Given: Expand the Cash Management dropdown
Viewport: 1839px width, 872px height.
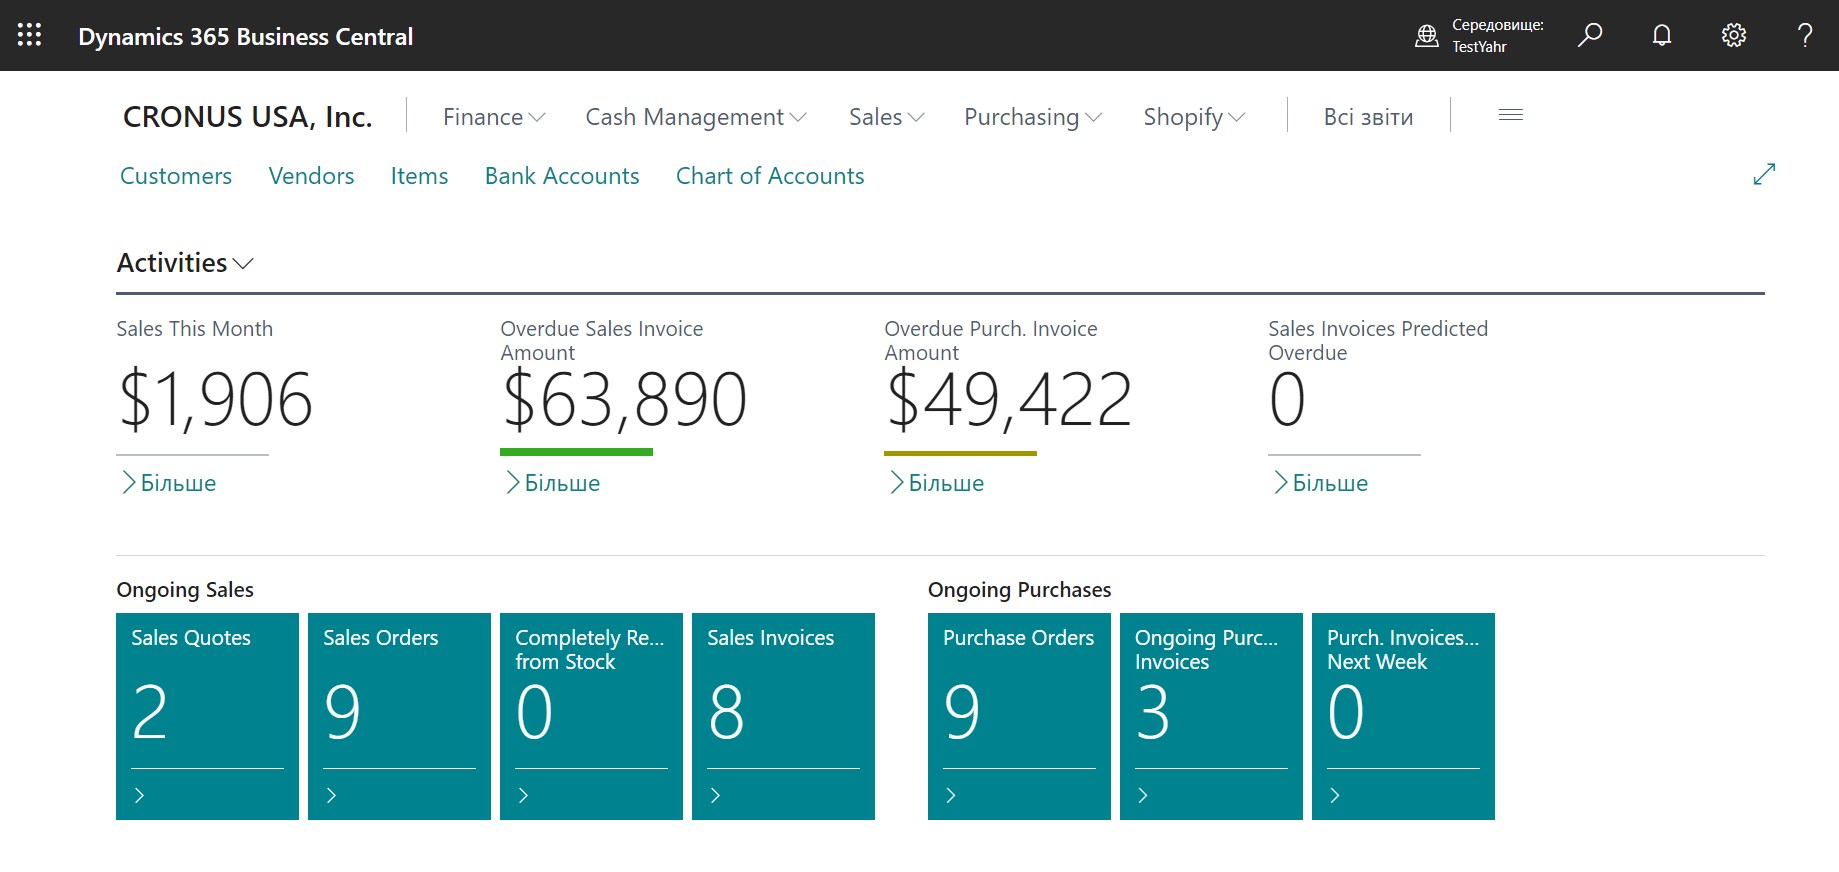Looking at the screenshot, I should pyautogui.click(x=695, y=117).
